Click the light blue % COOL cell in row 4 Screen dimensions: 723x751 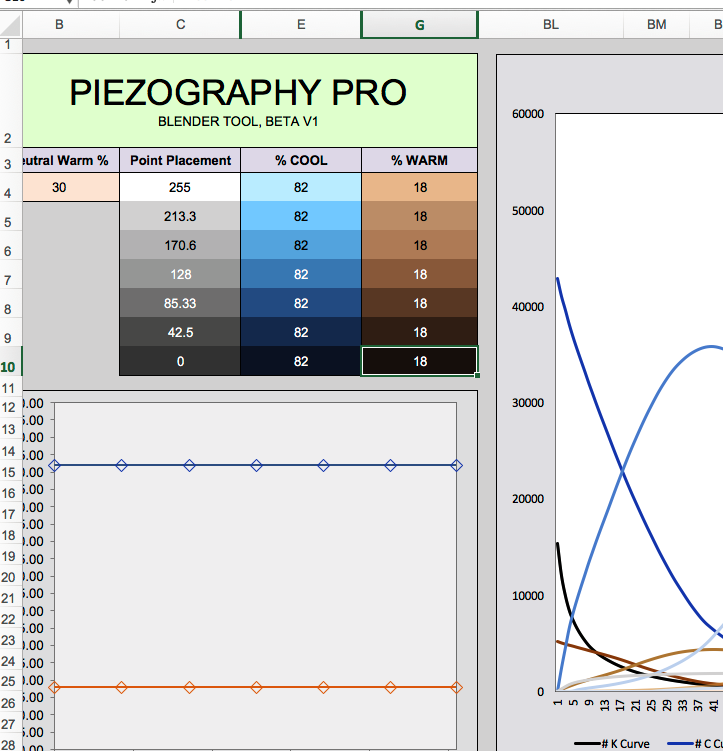pos(301,187)
